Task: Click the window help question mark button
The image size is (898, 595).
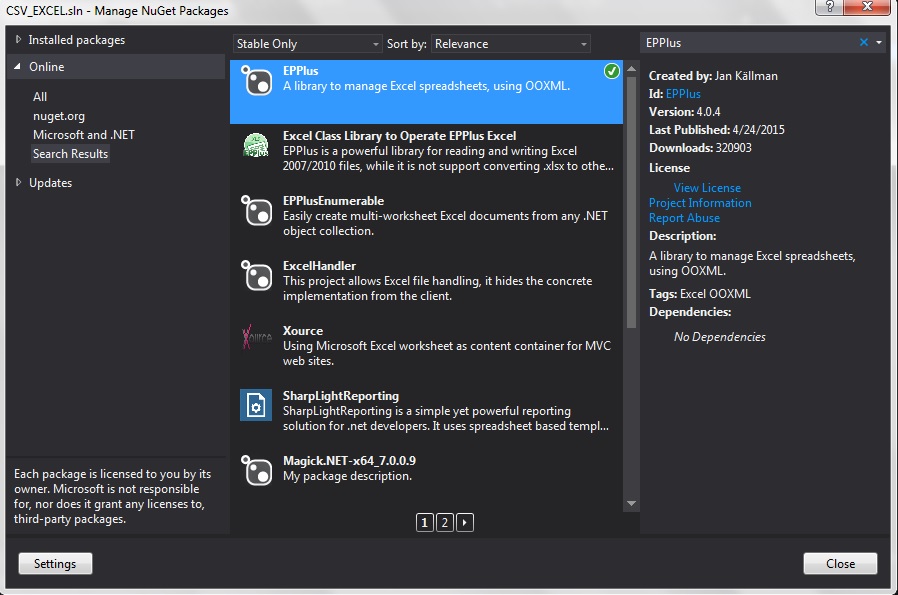Action: click(x=830, y=7)
